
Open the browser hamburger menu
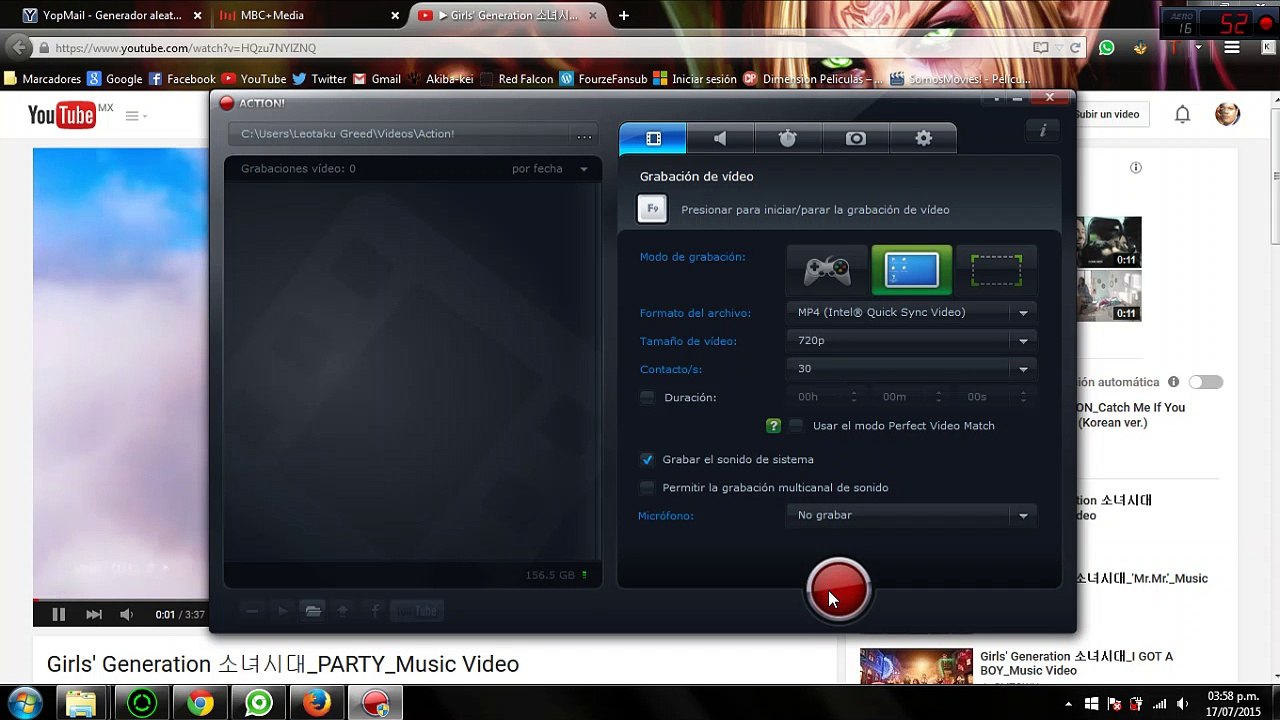click(1232, 48)
